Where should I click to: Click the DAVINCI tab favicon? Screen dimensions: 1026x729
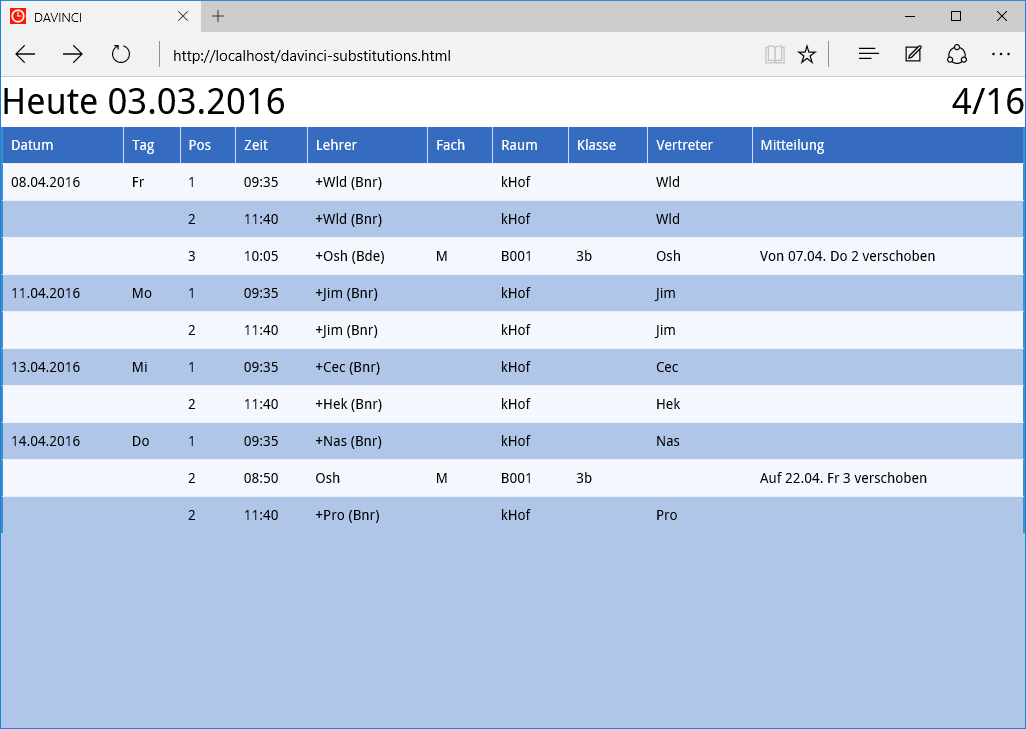click(17, 16)
